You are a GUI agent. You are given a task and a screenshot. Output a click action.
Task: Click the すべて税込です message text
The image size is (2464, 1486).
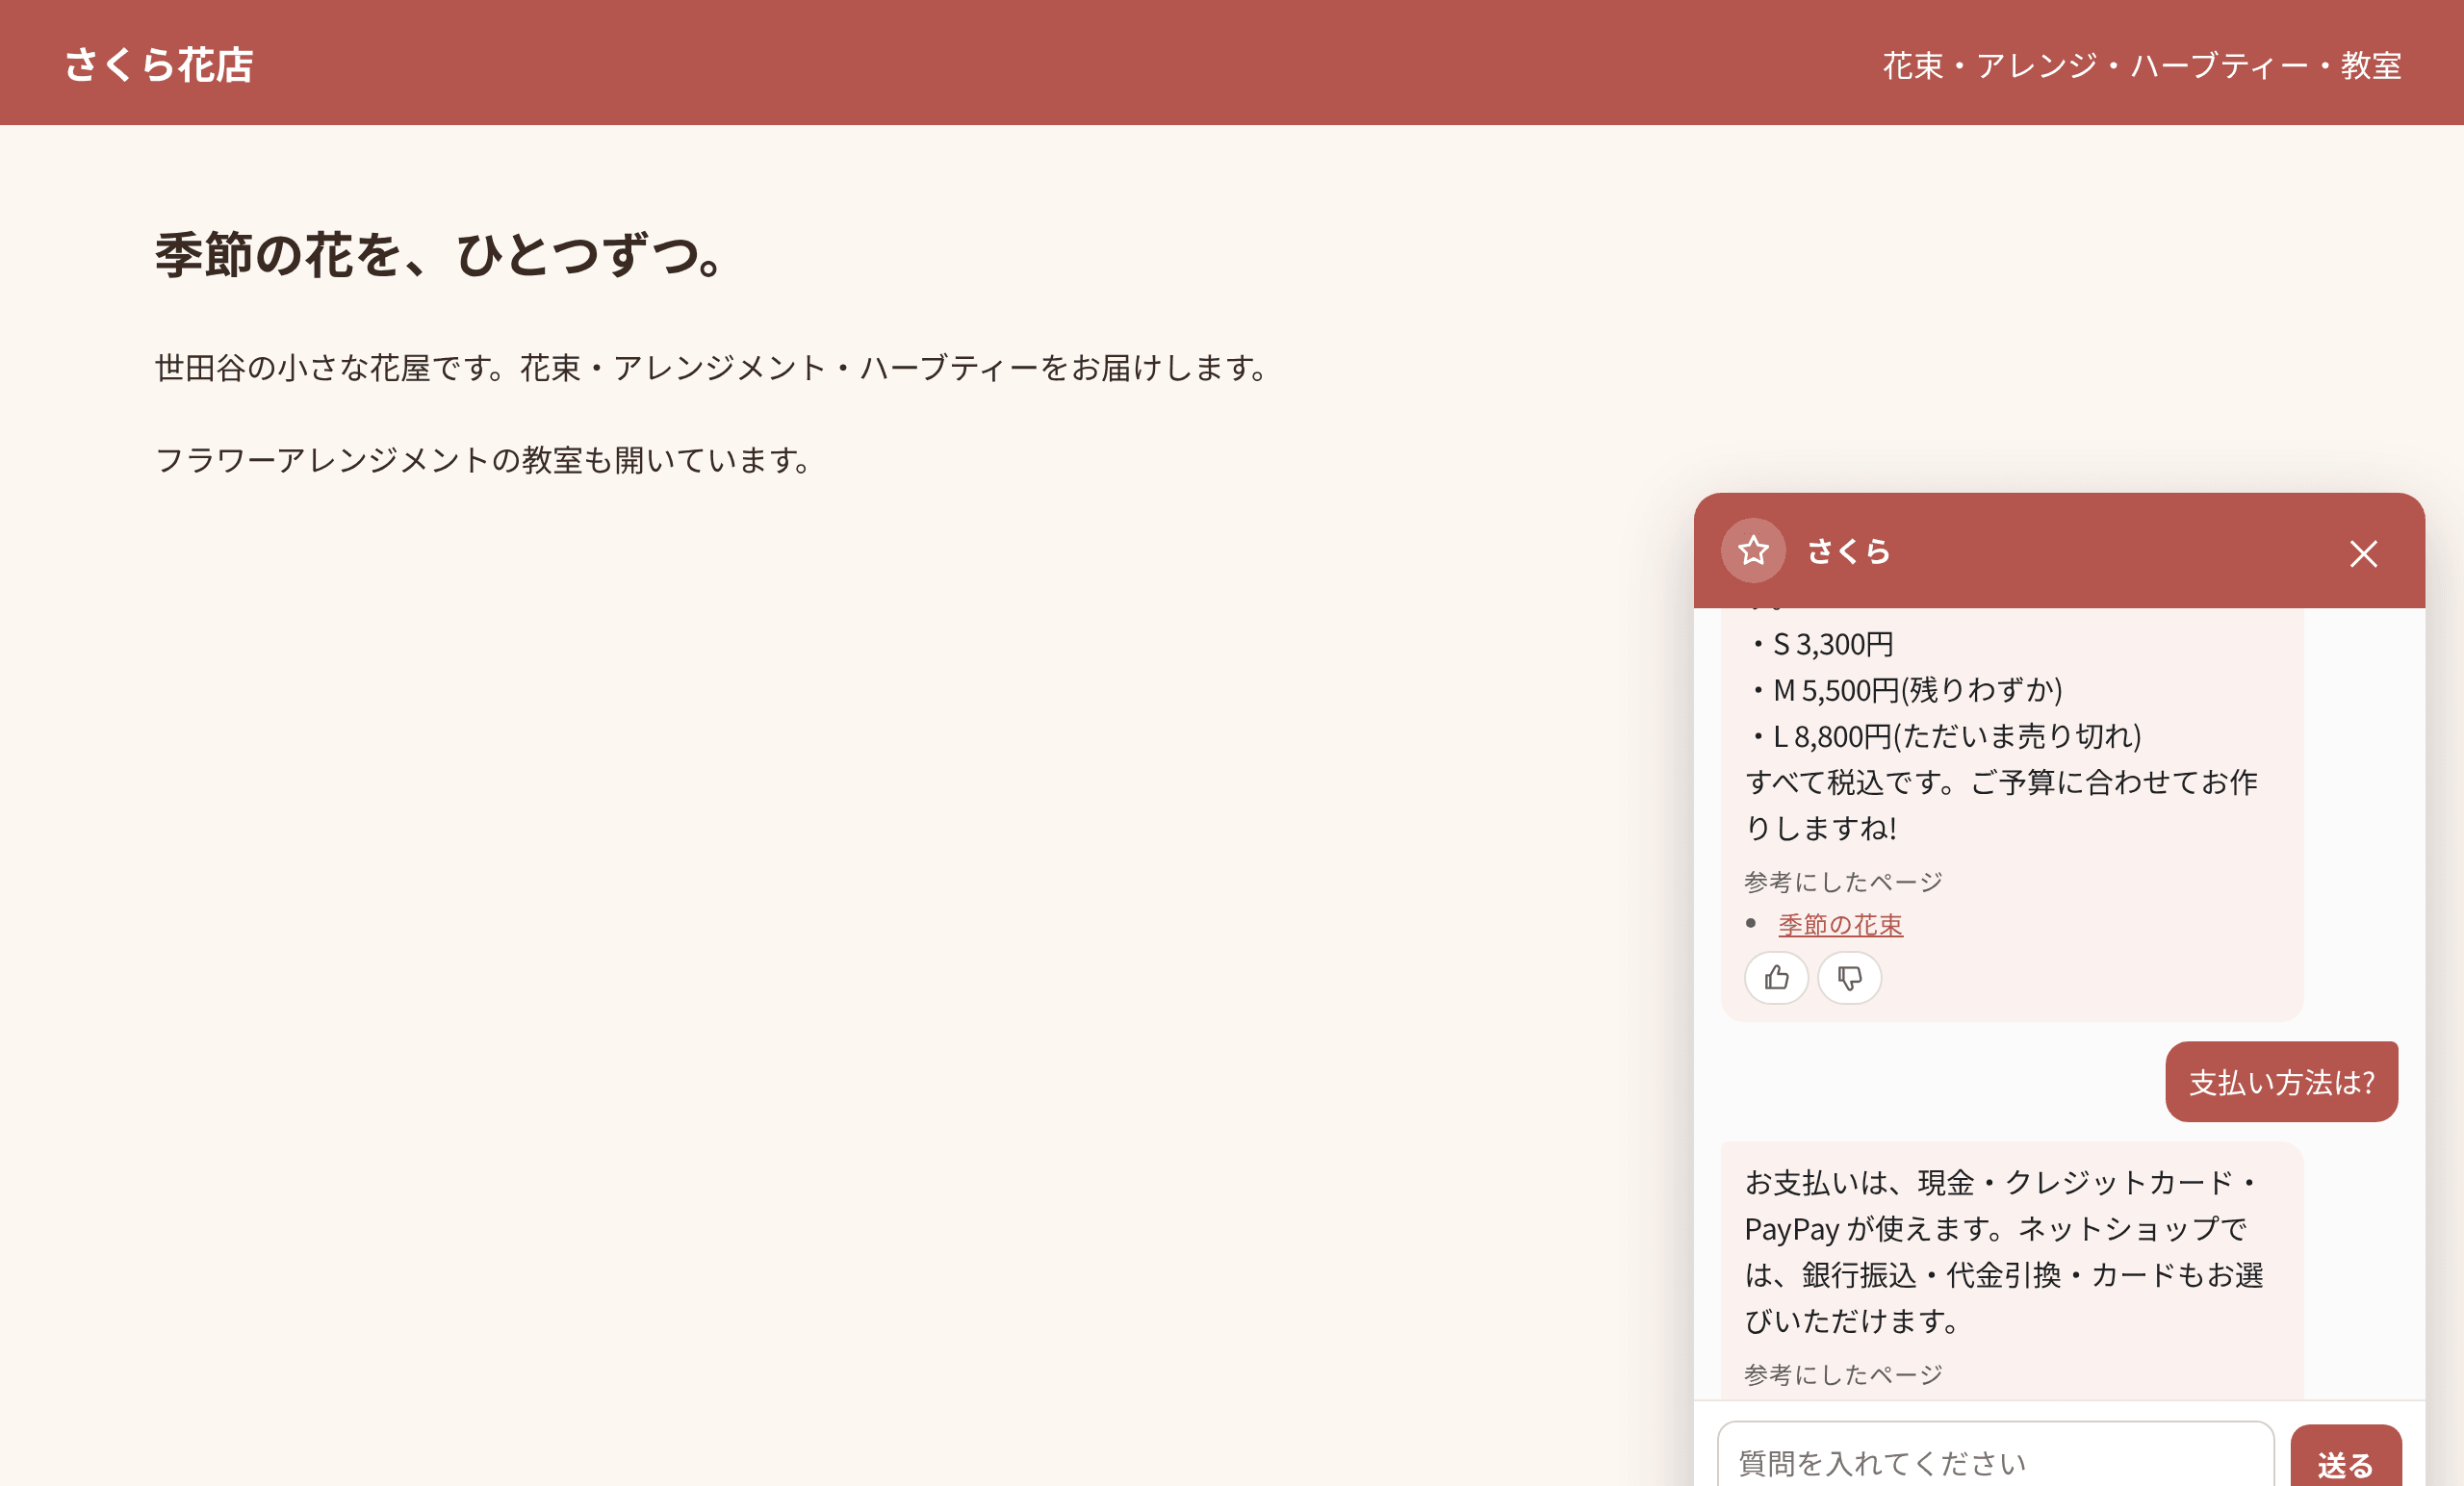pyautogui.click(x=2000, y=805)
